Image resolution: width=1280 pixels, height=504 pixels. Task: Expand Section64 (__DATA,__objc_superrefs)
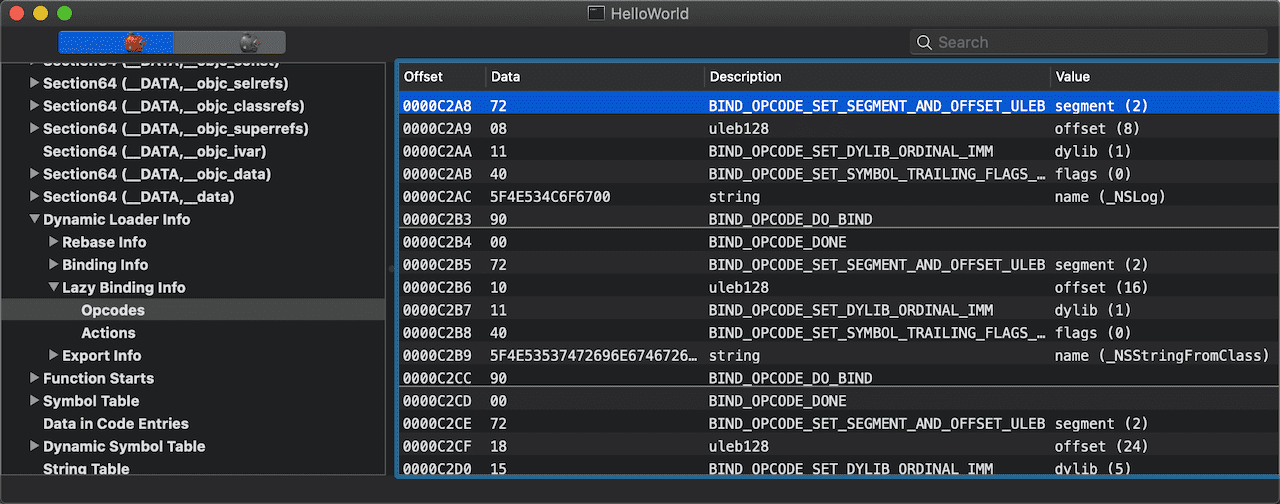tap(35, 129)
